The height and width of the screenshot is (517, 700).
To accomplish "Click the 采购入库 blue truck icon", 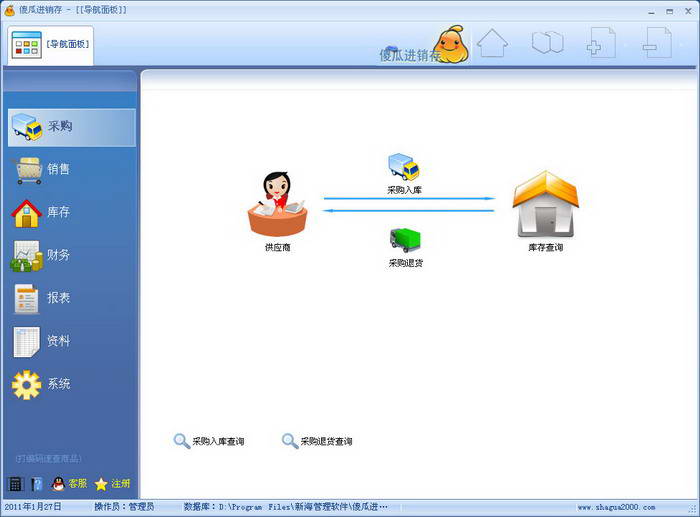I will 404,167.
